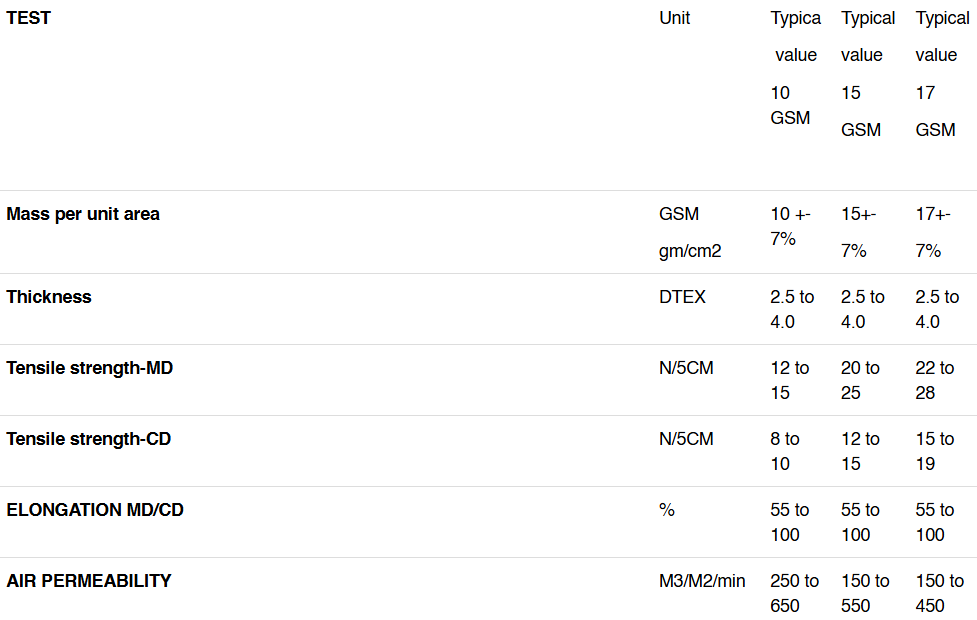Select the 15 GSM typical value header
977x620 pixels.
point(866,74)
